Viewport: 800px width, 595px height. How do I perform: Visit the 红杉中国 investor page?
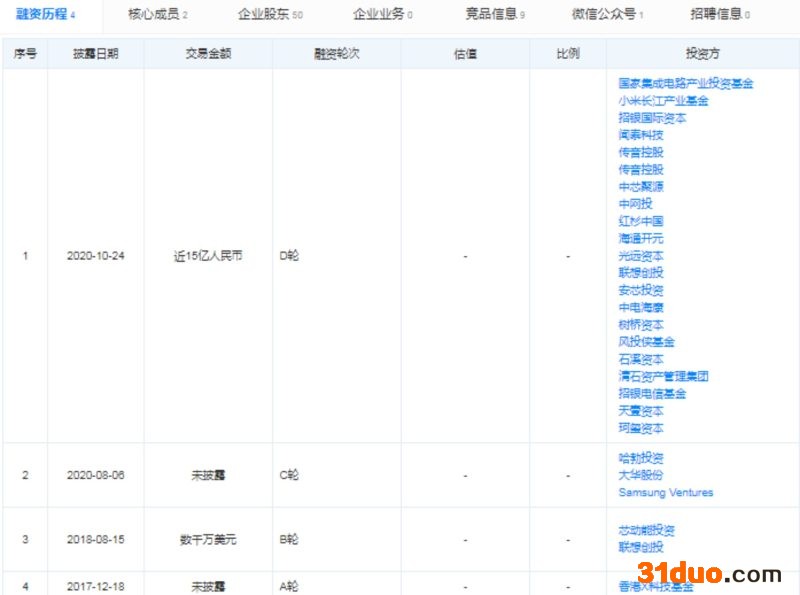[x=641, y=221]
